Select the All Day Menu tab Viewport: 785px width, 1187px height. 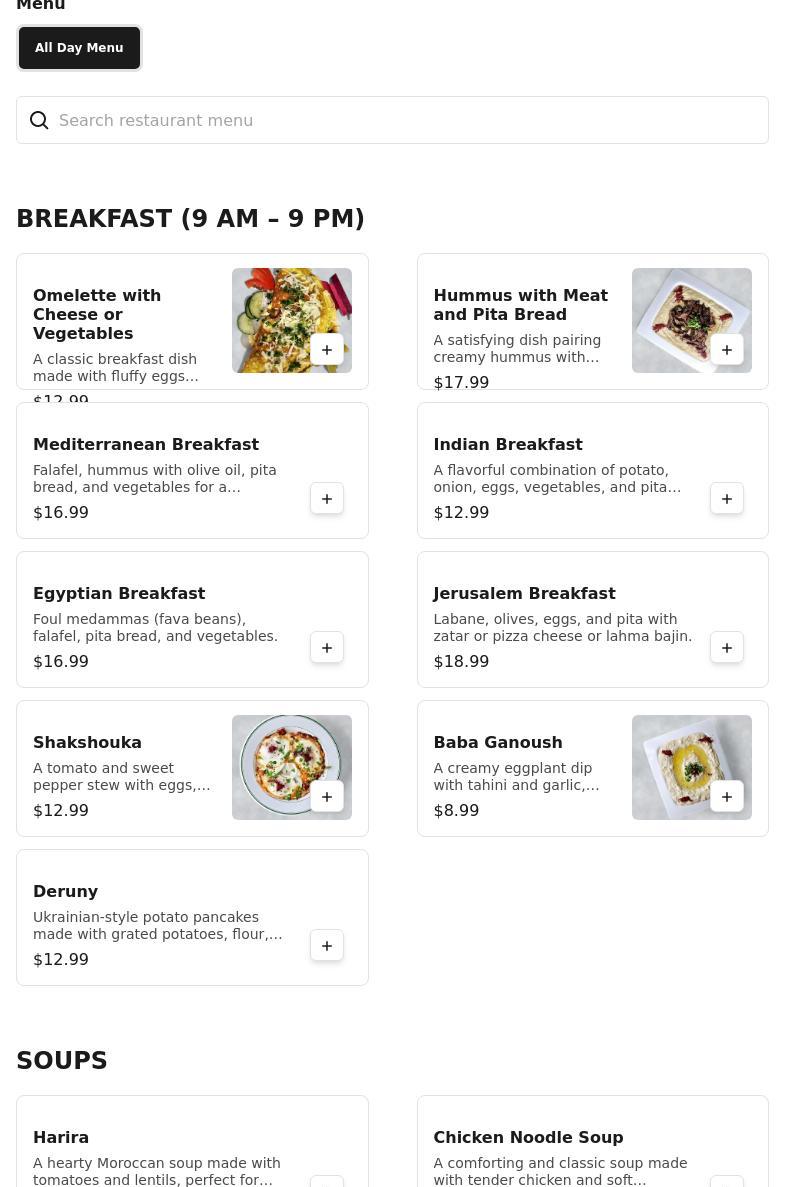79,48
